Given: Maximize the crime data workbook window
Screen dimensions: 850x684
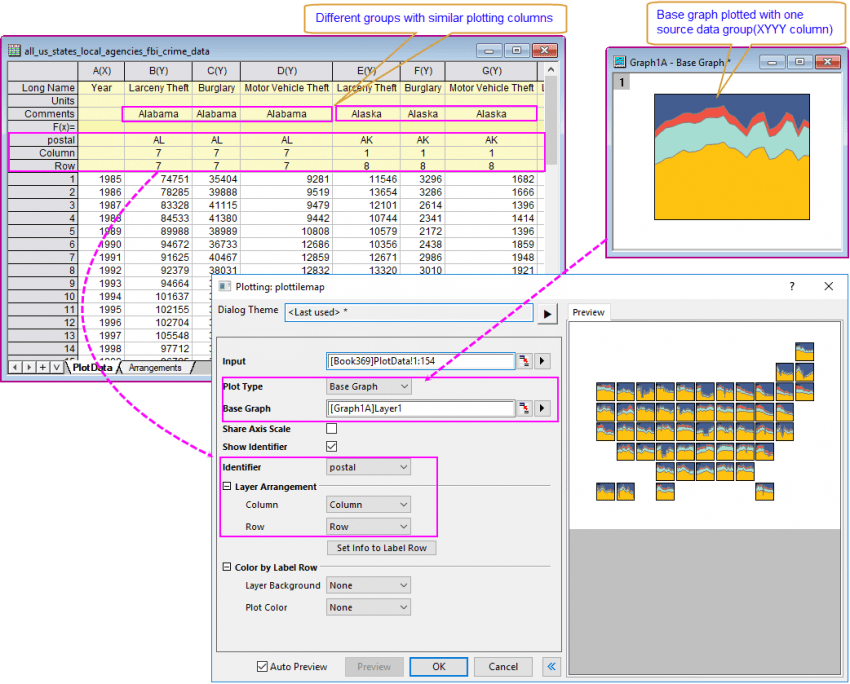Looking at the screenshot, I should coord(517,50).
